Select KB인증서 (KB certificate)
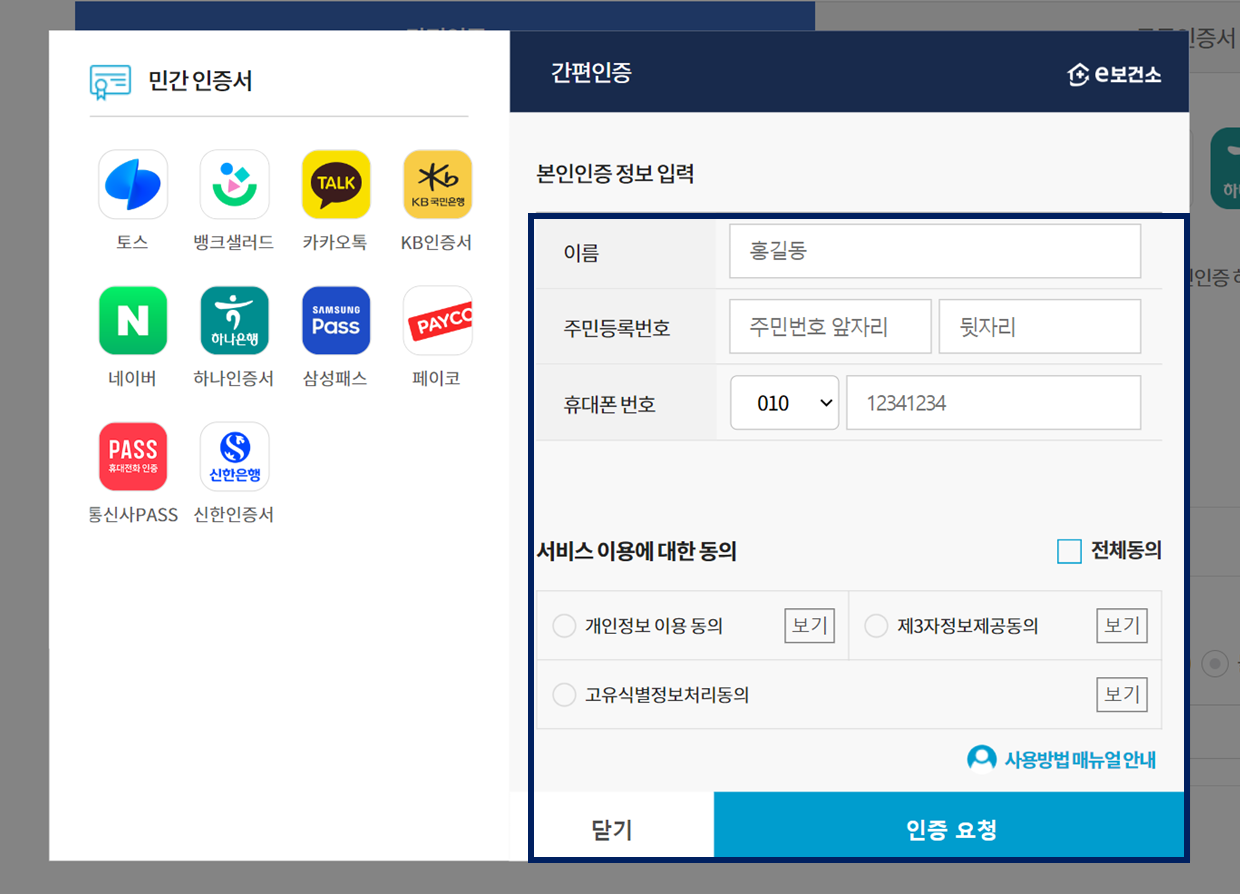Viewport: 1240px width, 894px height. click(436, 184)
